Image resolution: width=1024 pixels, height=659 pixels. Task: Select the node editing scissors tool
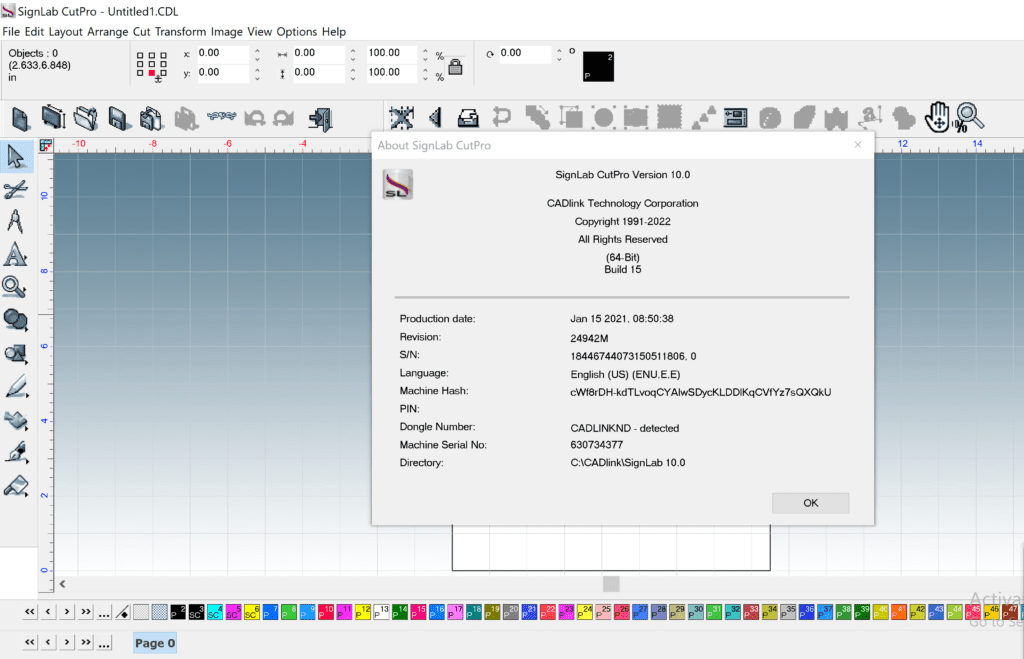click(17, 189)
